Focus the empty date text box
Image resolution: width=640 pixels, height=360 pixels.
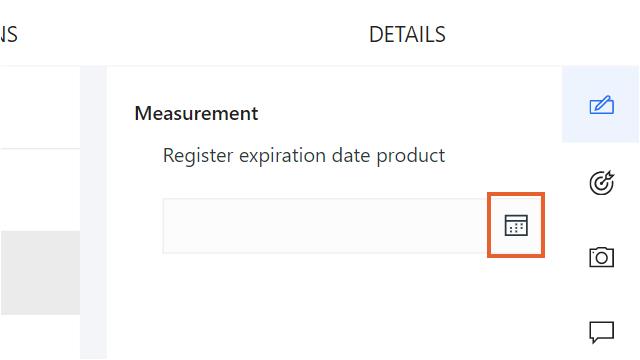point(325,226)
